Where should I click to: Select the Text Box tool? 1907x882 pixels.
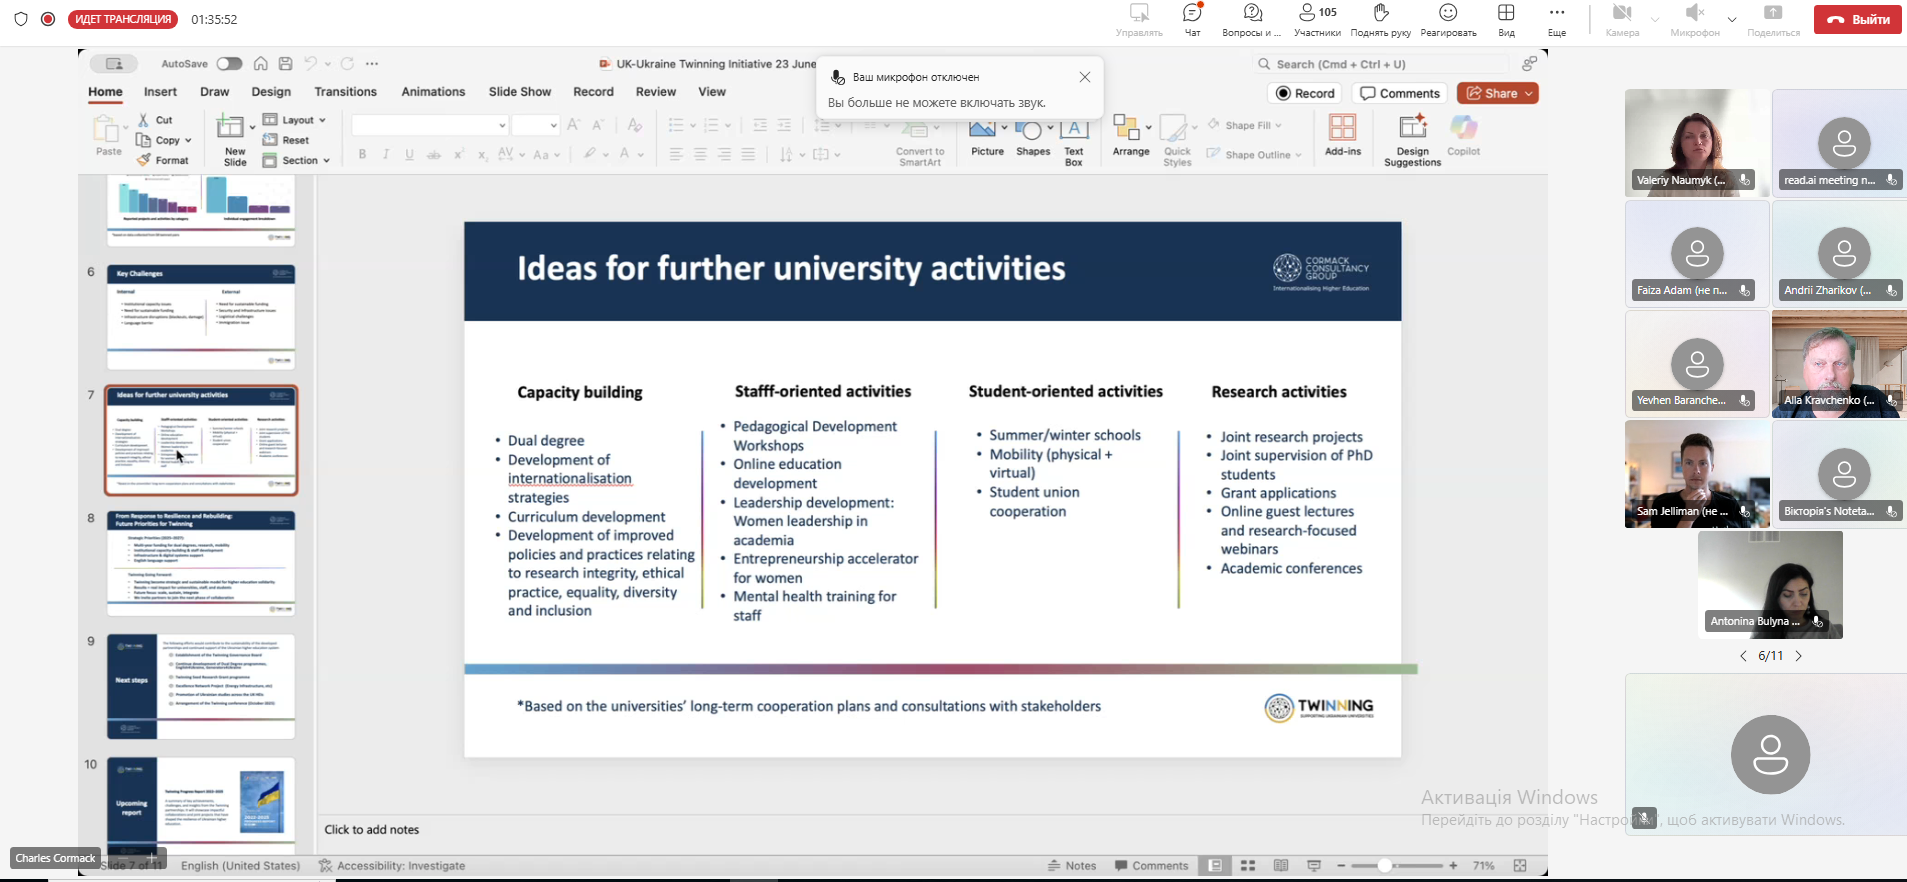pyautogui.click(x=1074, y=141)
